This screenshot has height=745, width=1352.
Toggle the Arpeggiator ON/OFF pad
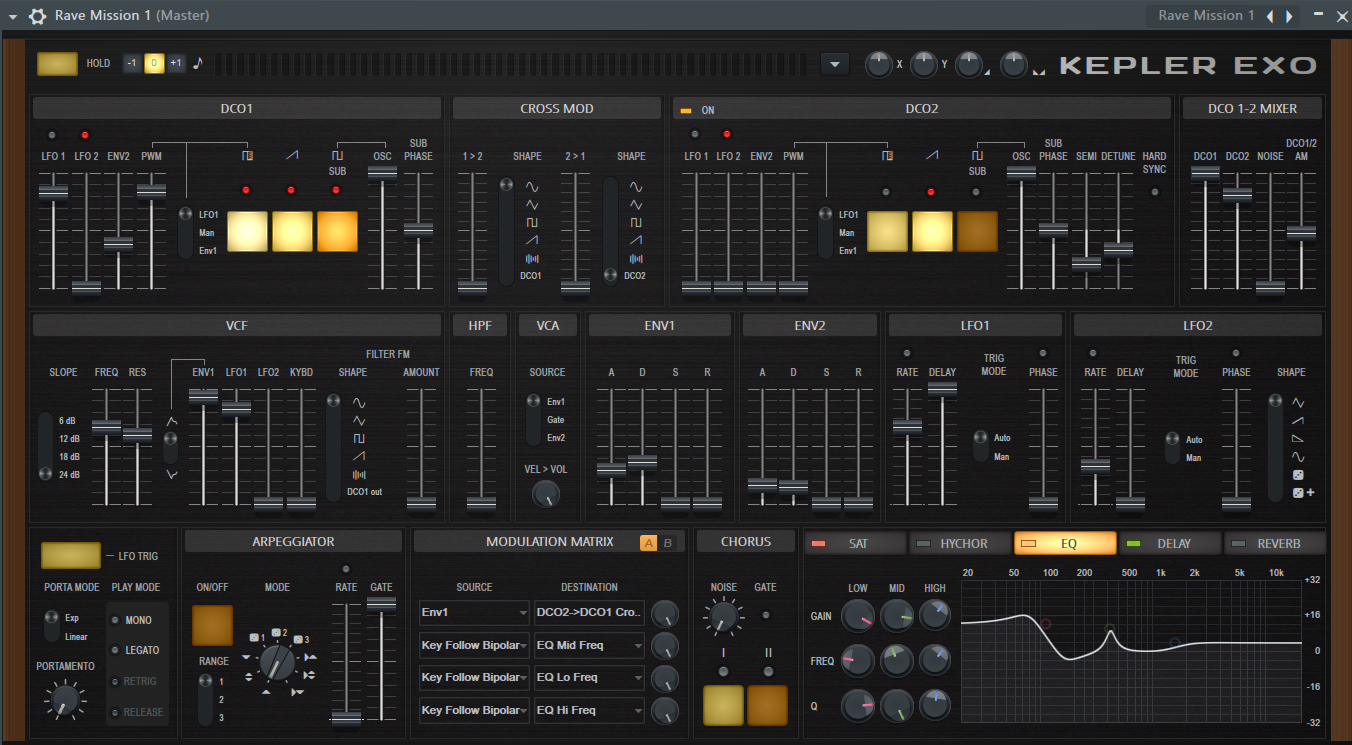[212, 625]
